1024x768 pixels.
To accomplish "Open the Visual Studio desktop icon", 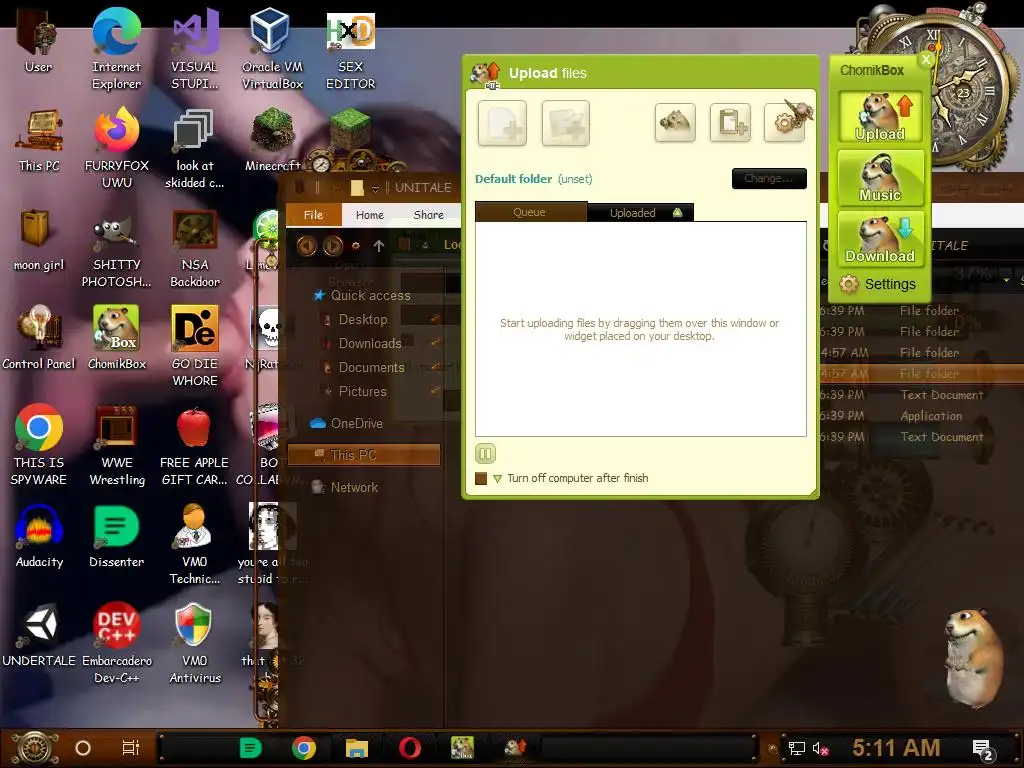I will (x=195, y=50).
